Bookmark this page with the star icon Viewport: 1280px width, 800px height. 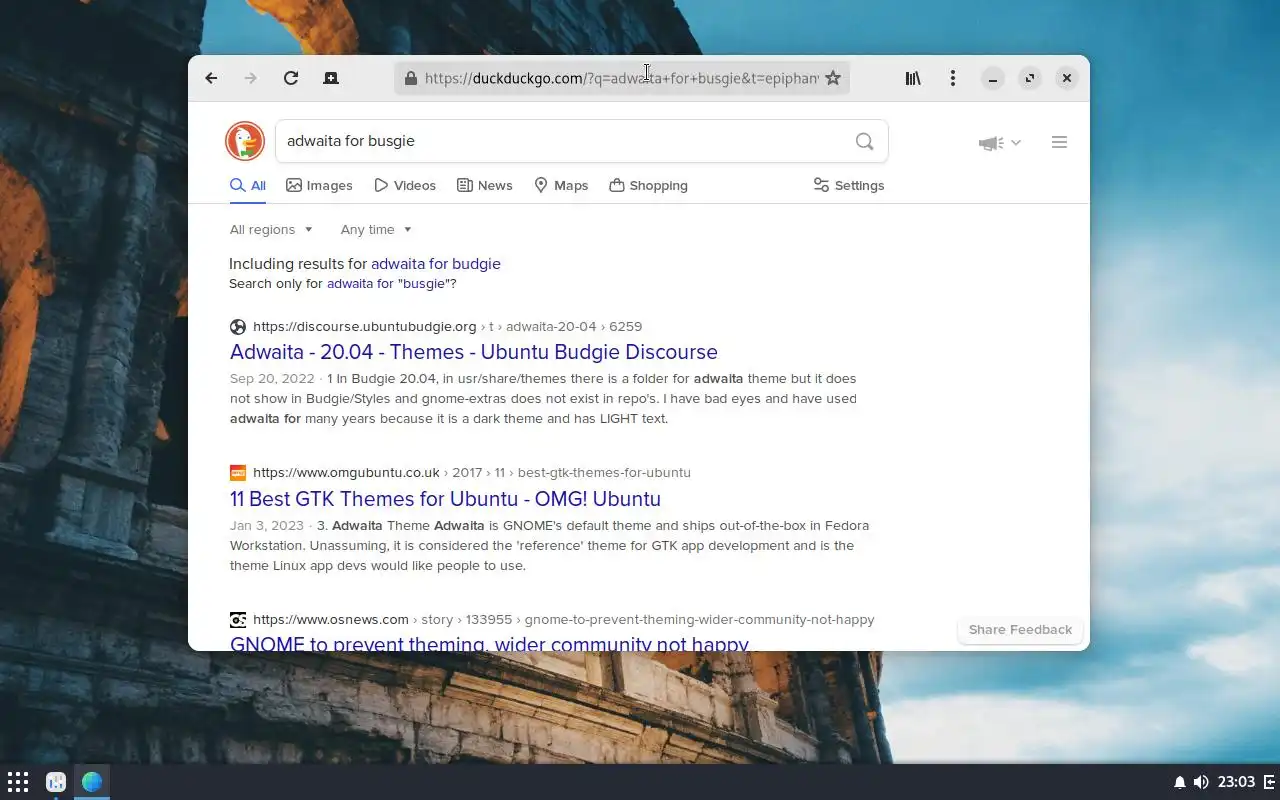coord(833,78)
